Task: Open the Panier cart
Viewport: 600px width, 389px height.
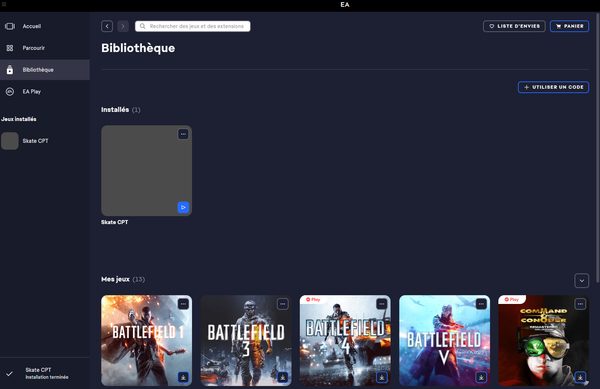Action: [x=569, y=26]
